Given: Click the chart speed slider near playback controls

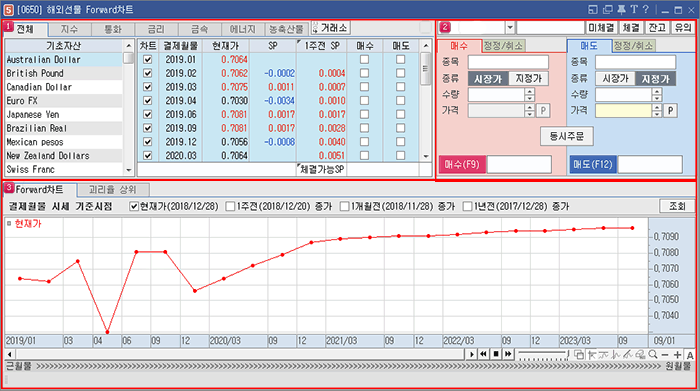Looking at the screenshot, I should [x=543, y=354].
